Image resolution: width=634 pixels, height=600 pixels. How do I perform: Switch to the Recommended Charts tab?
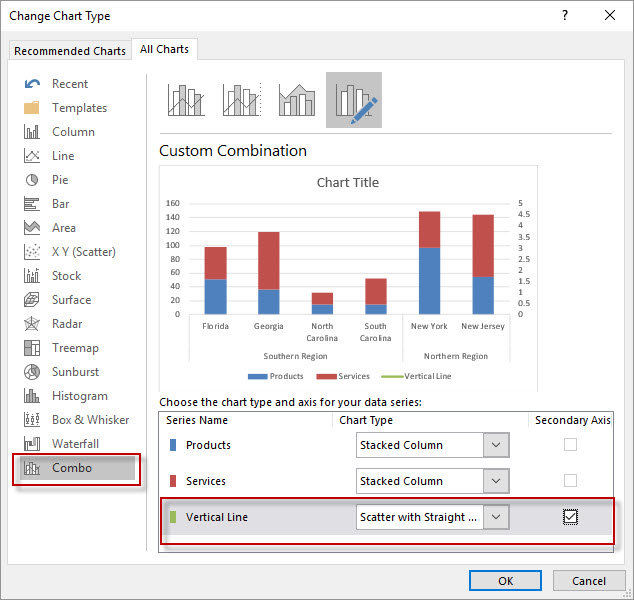[70, 51]
